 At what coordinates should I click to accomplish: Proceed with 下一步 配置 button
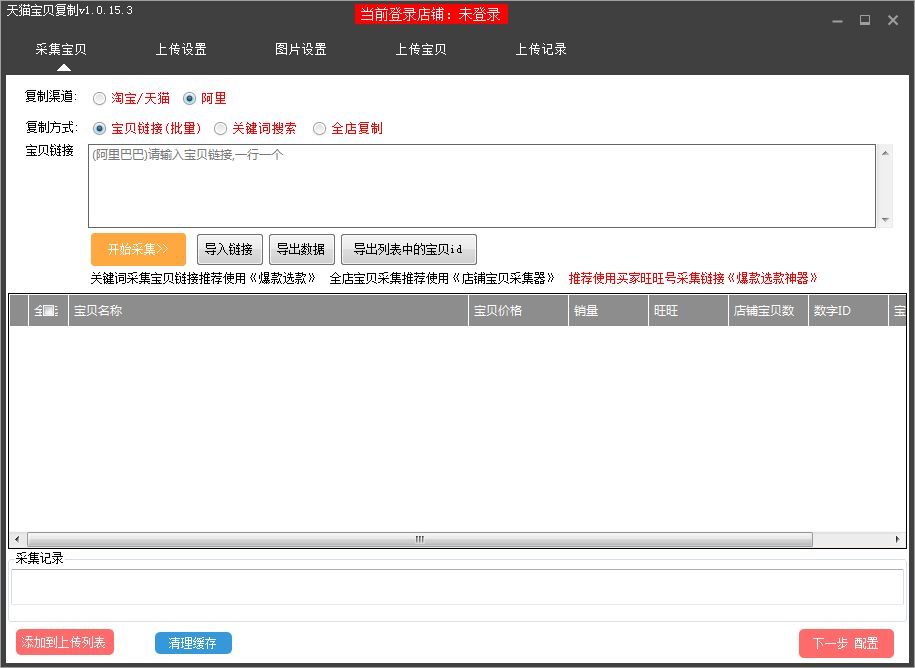pyautogui.click(x=846, y=643)
